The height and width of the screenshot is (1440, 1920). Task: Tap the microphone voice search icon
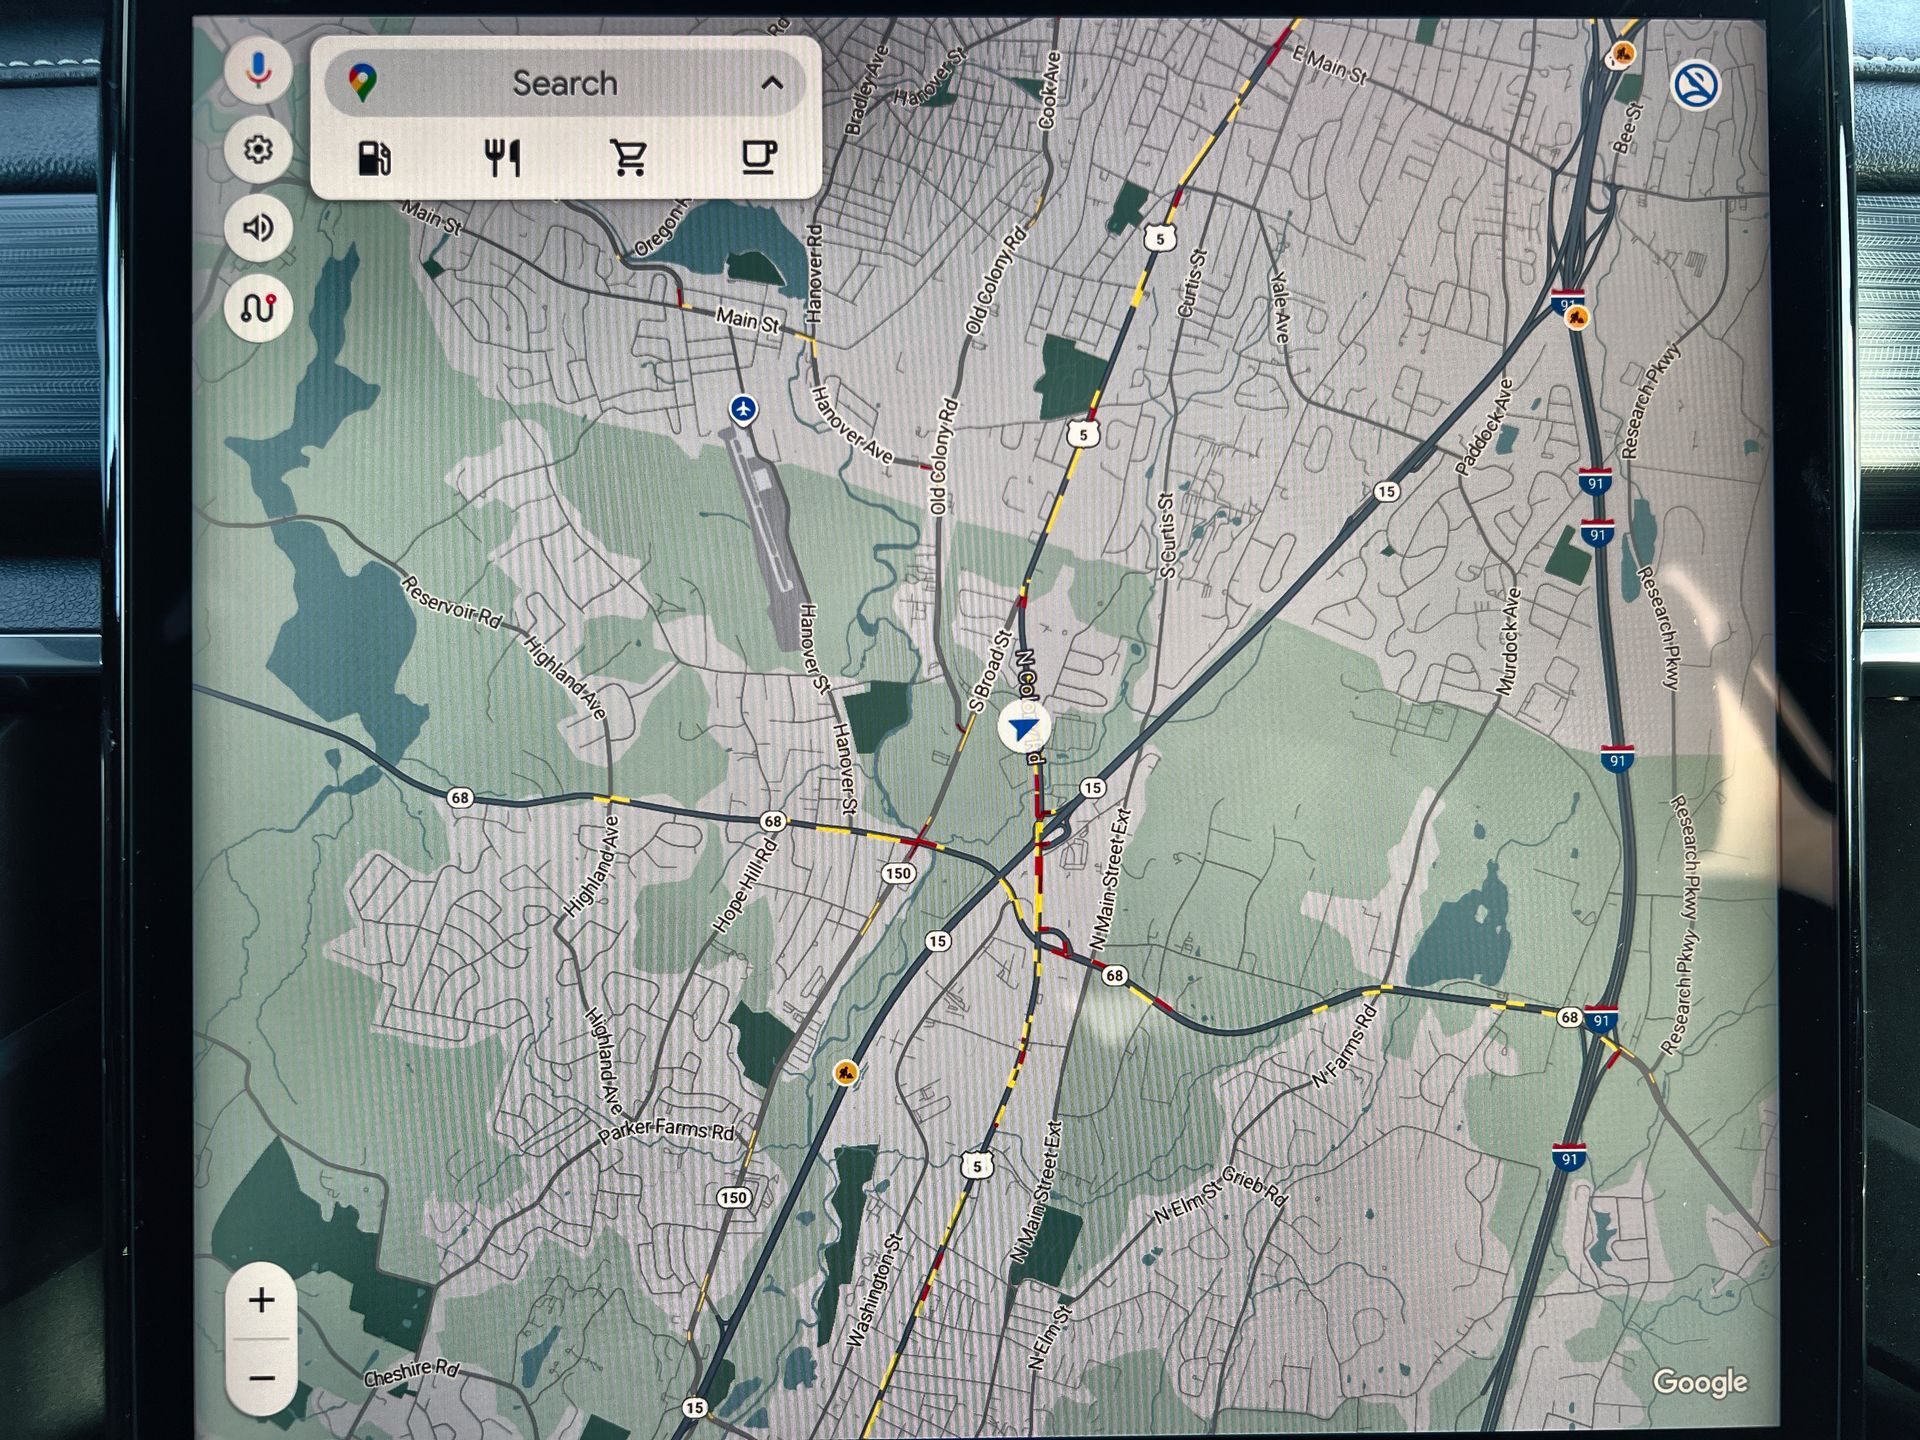[x=258, y=70]
